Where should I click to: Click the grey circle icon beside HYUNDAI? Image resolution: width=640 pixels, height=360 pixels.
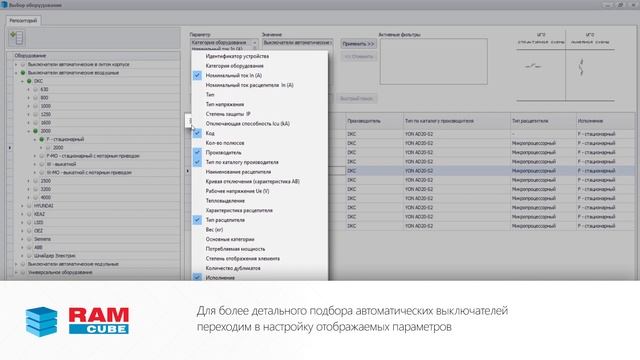[29, 206]
